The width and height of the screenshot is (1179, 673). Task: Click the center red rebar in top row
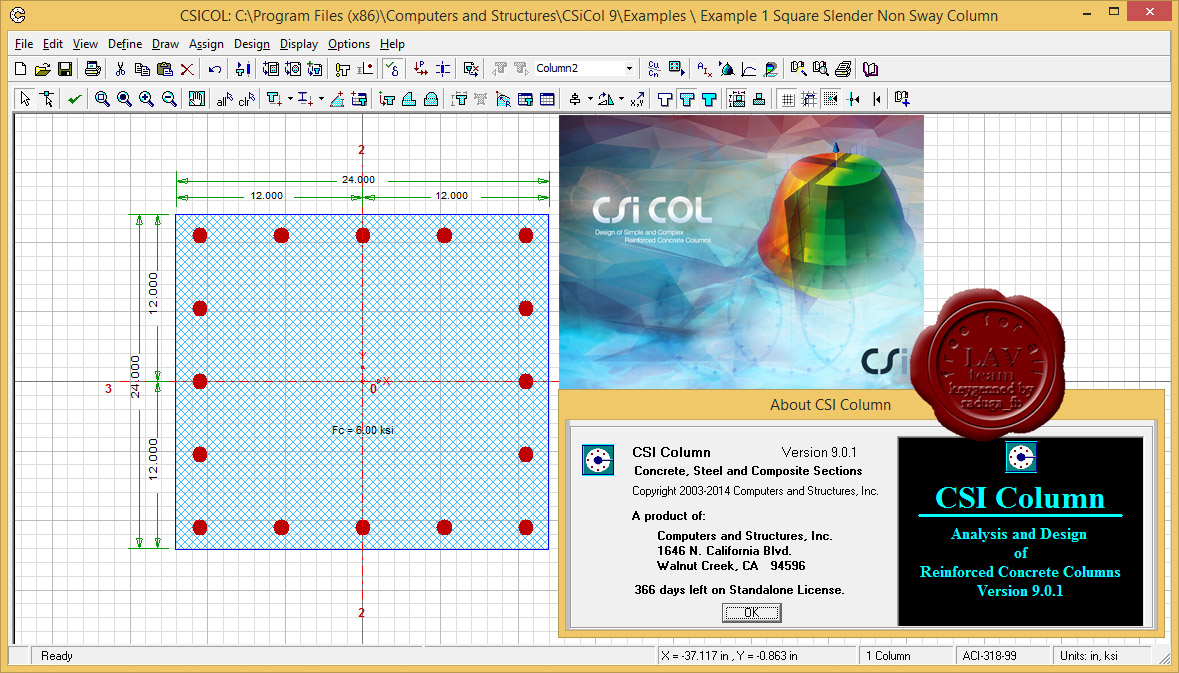pyautogui.click(x=362, y=235)
